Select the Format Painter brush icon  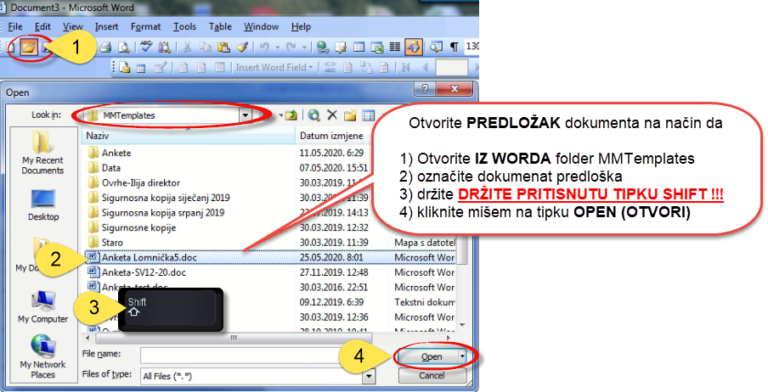242,47
